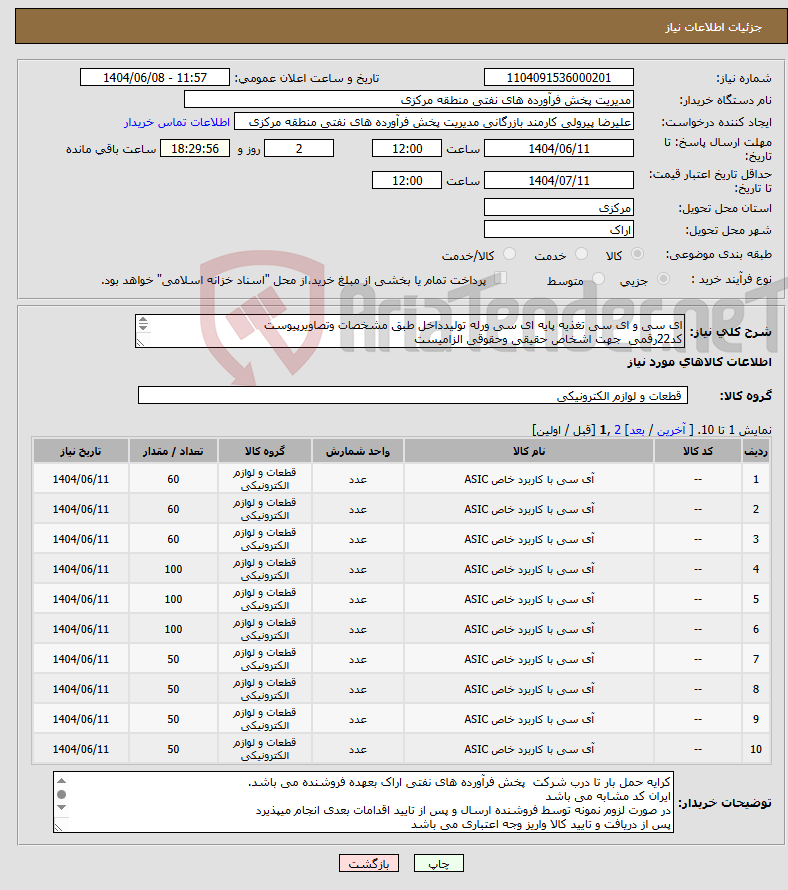The height and width of the screenshot is (890, 788).
Task: Click the item name in row 3
Action: (529, 539)
